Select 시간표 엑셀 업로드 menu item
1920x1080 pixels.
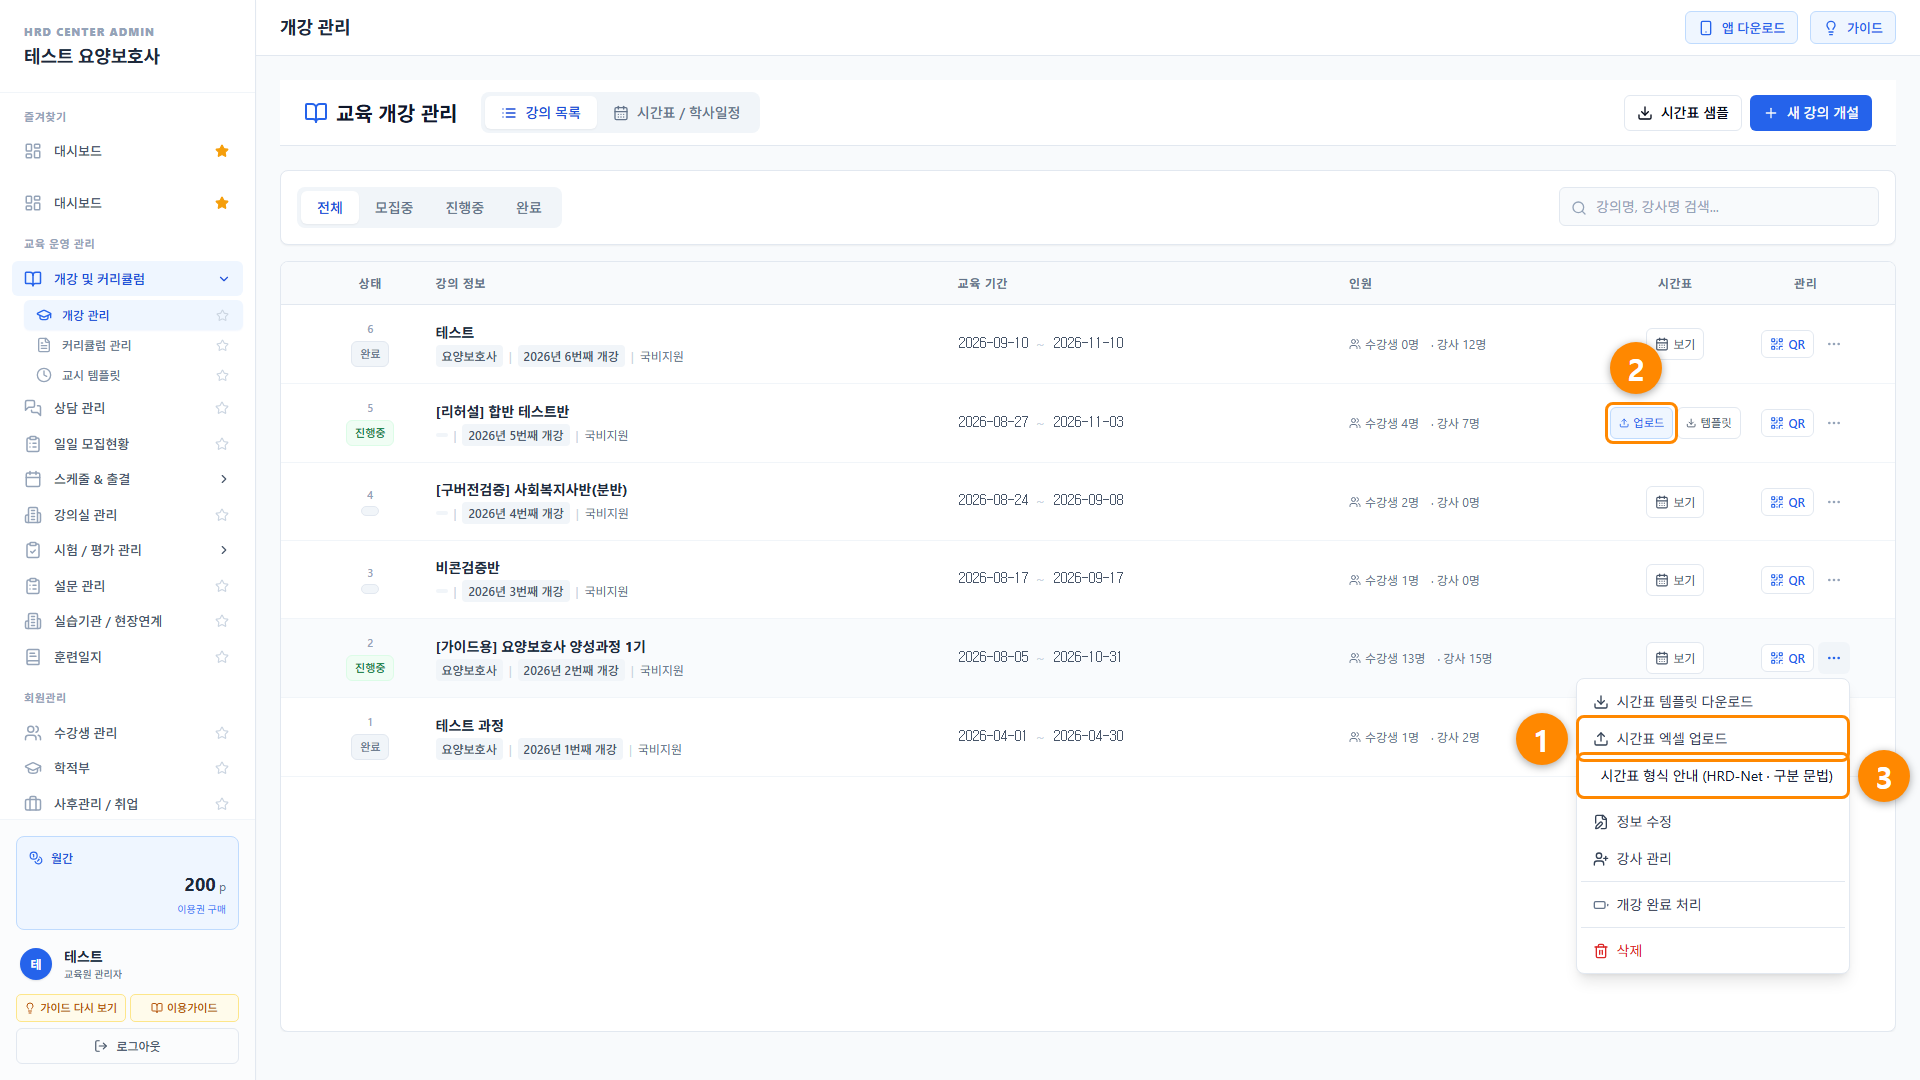(1712, 738)
